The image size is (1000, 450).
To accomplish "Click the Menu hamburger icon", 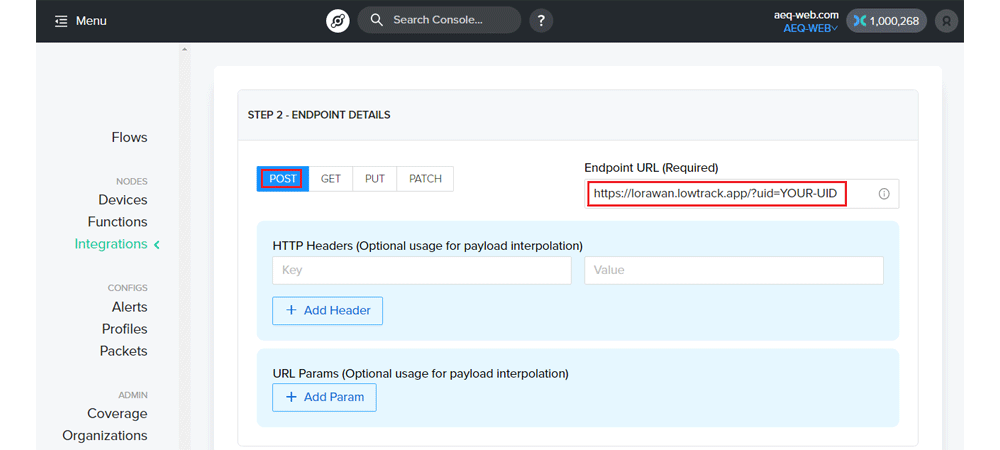I will point(61,21).
